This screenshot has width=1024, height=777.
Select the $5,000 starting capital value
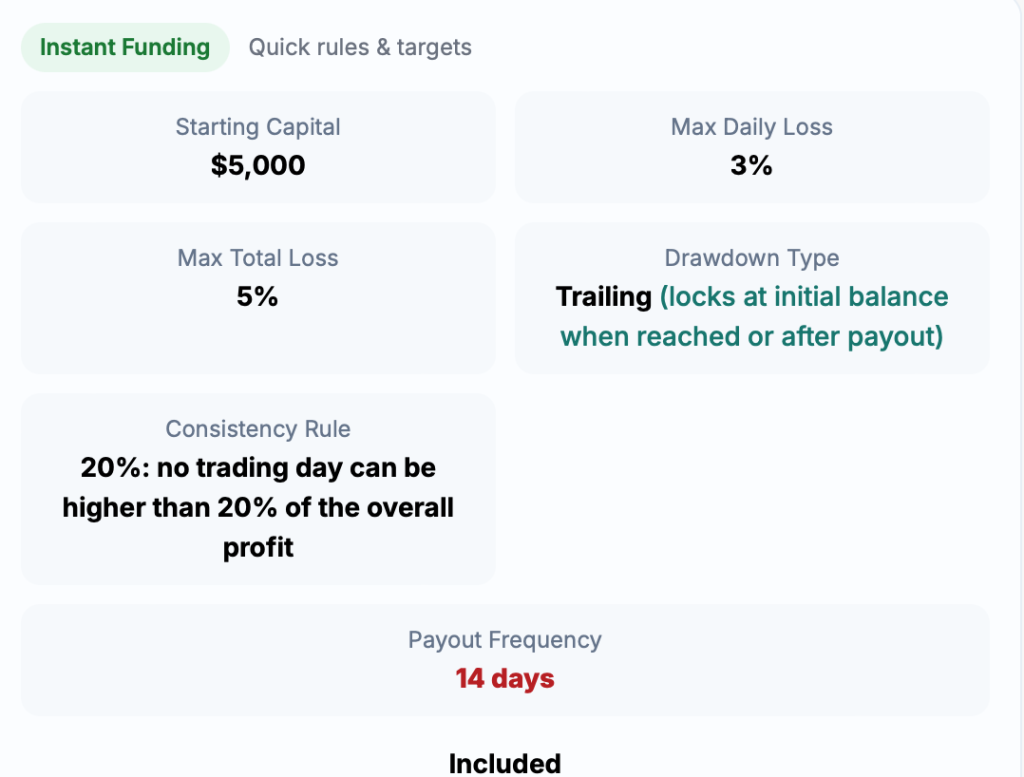258,165
